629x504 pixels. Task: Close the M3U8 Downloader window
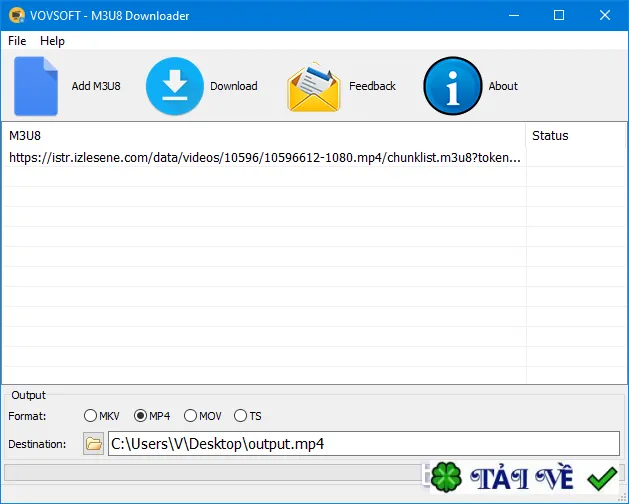pos(605,16)
